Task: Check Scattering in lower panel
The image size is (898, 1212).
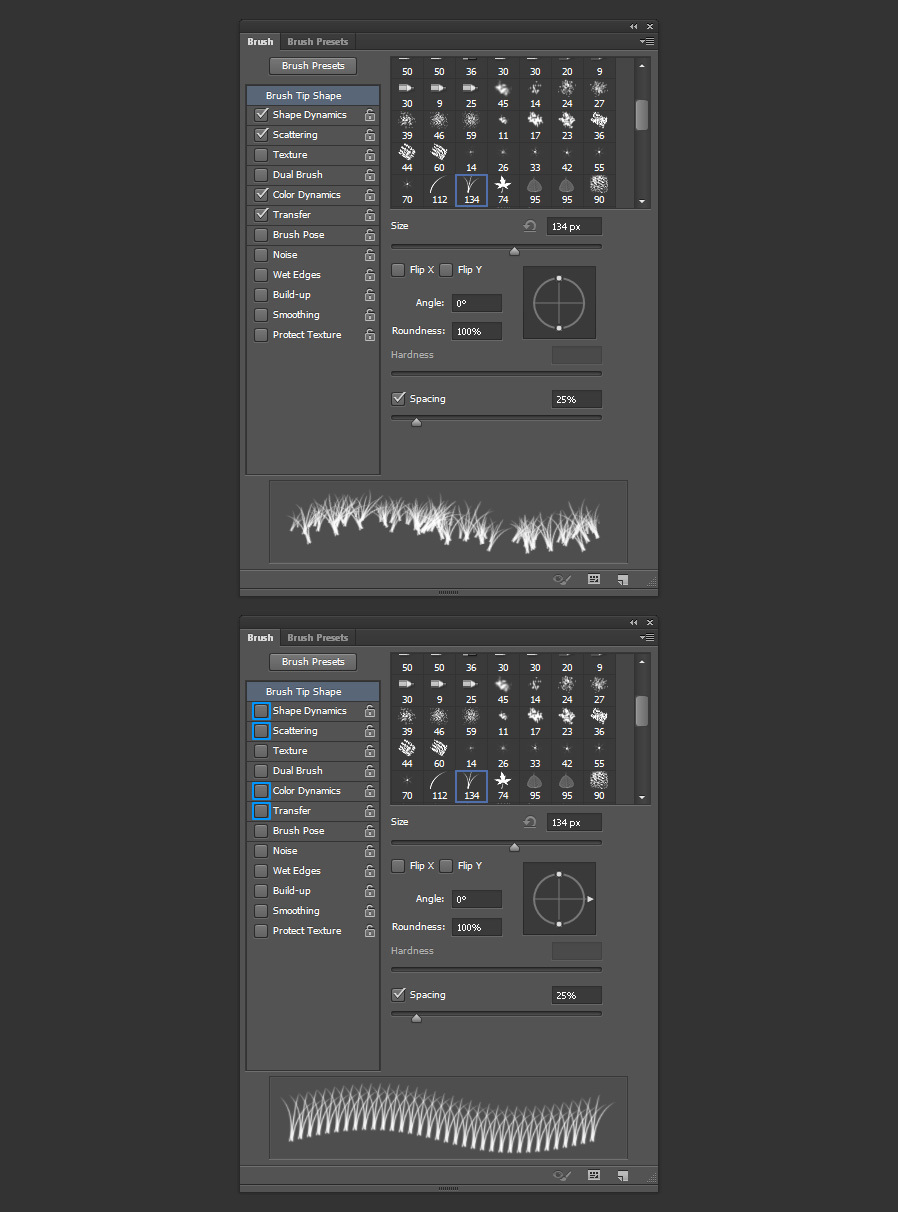Action: [x=261, y=731]
